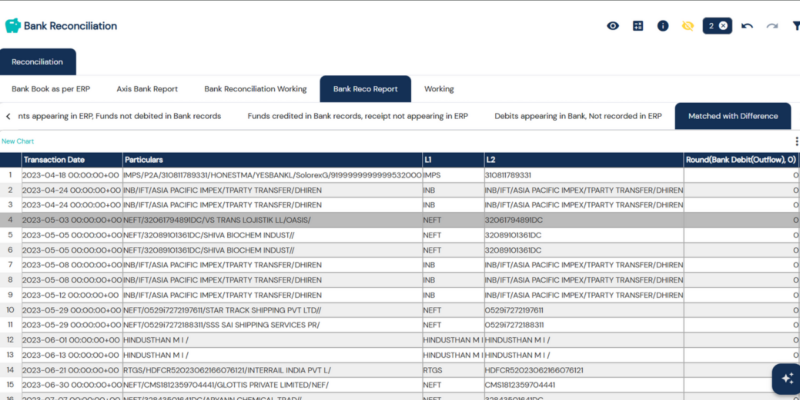Open the three-dot options menu above table

pos(796,142)
